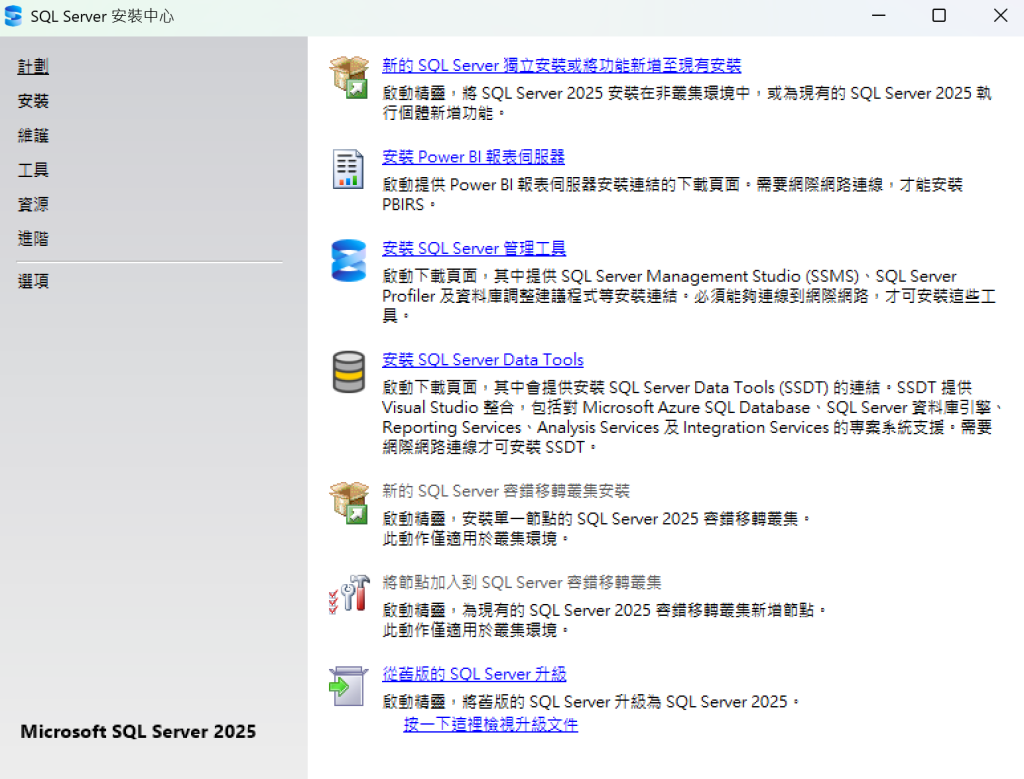The height and width of the screenshot is (779, 1024).
Task: Click the failover cluster installation box icon
Action: coord(349,503)
